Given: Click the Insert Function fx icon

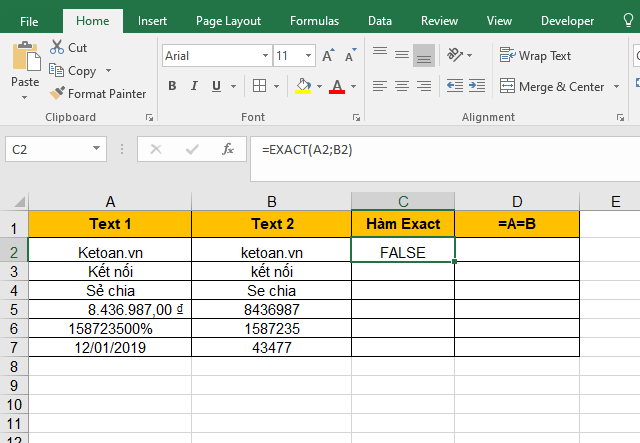Looking at the screenshot, I should click(x=228, y=150).
